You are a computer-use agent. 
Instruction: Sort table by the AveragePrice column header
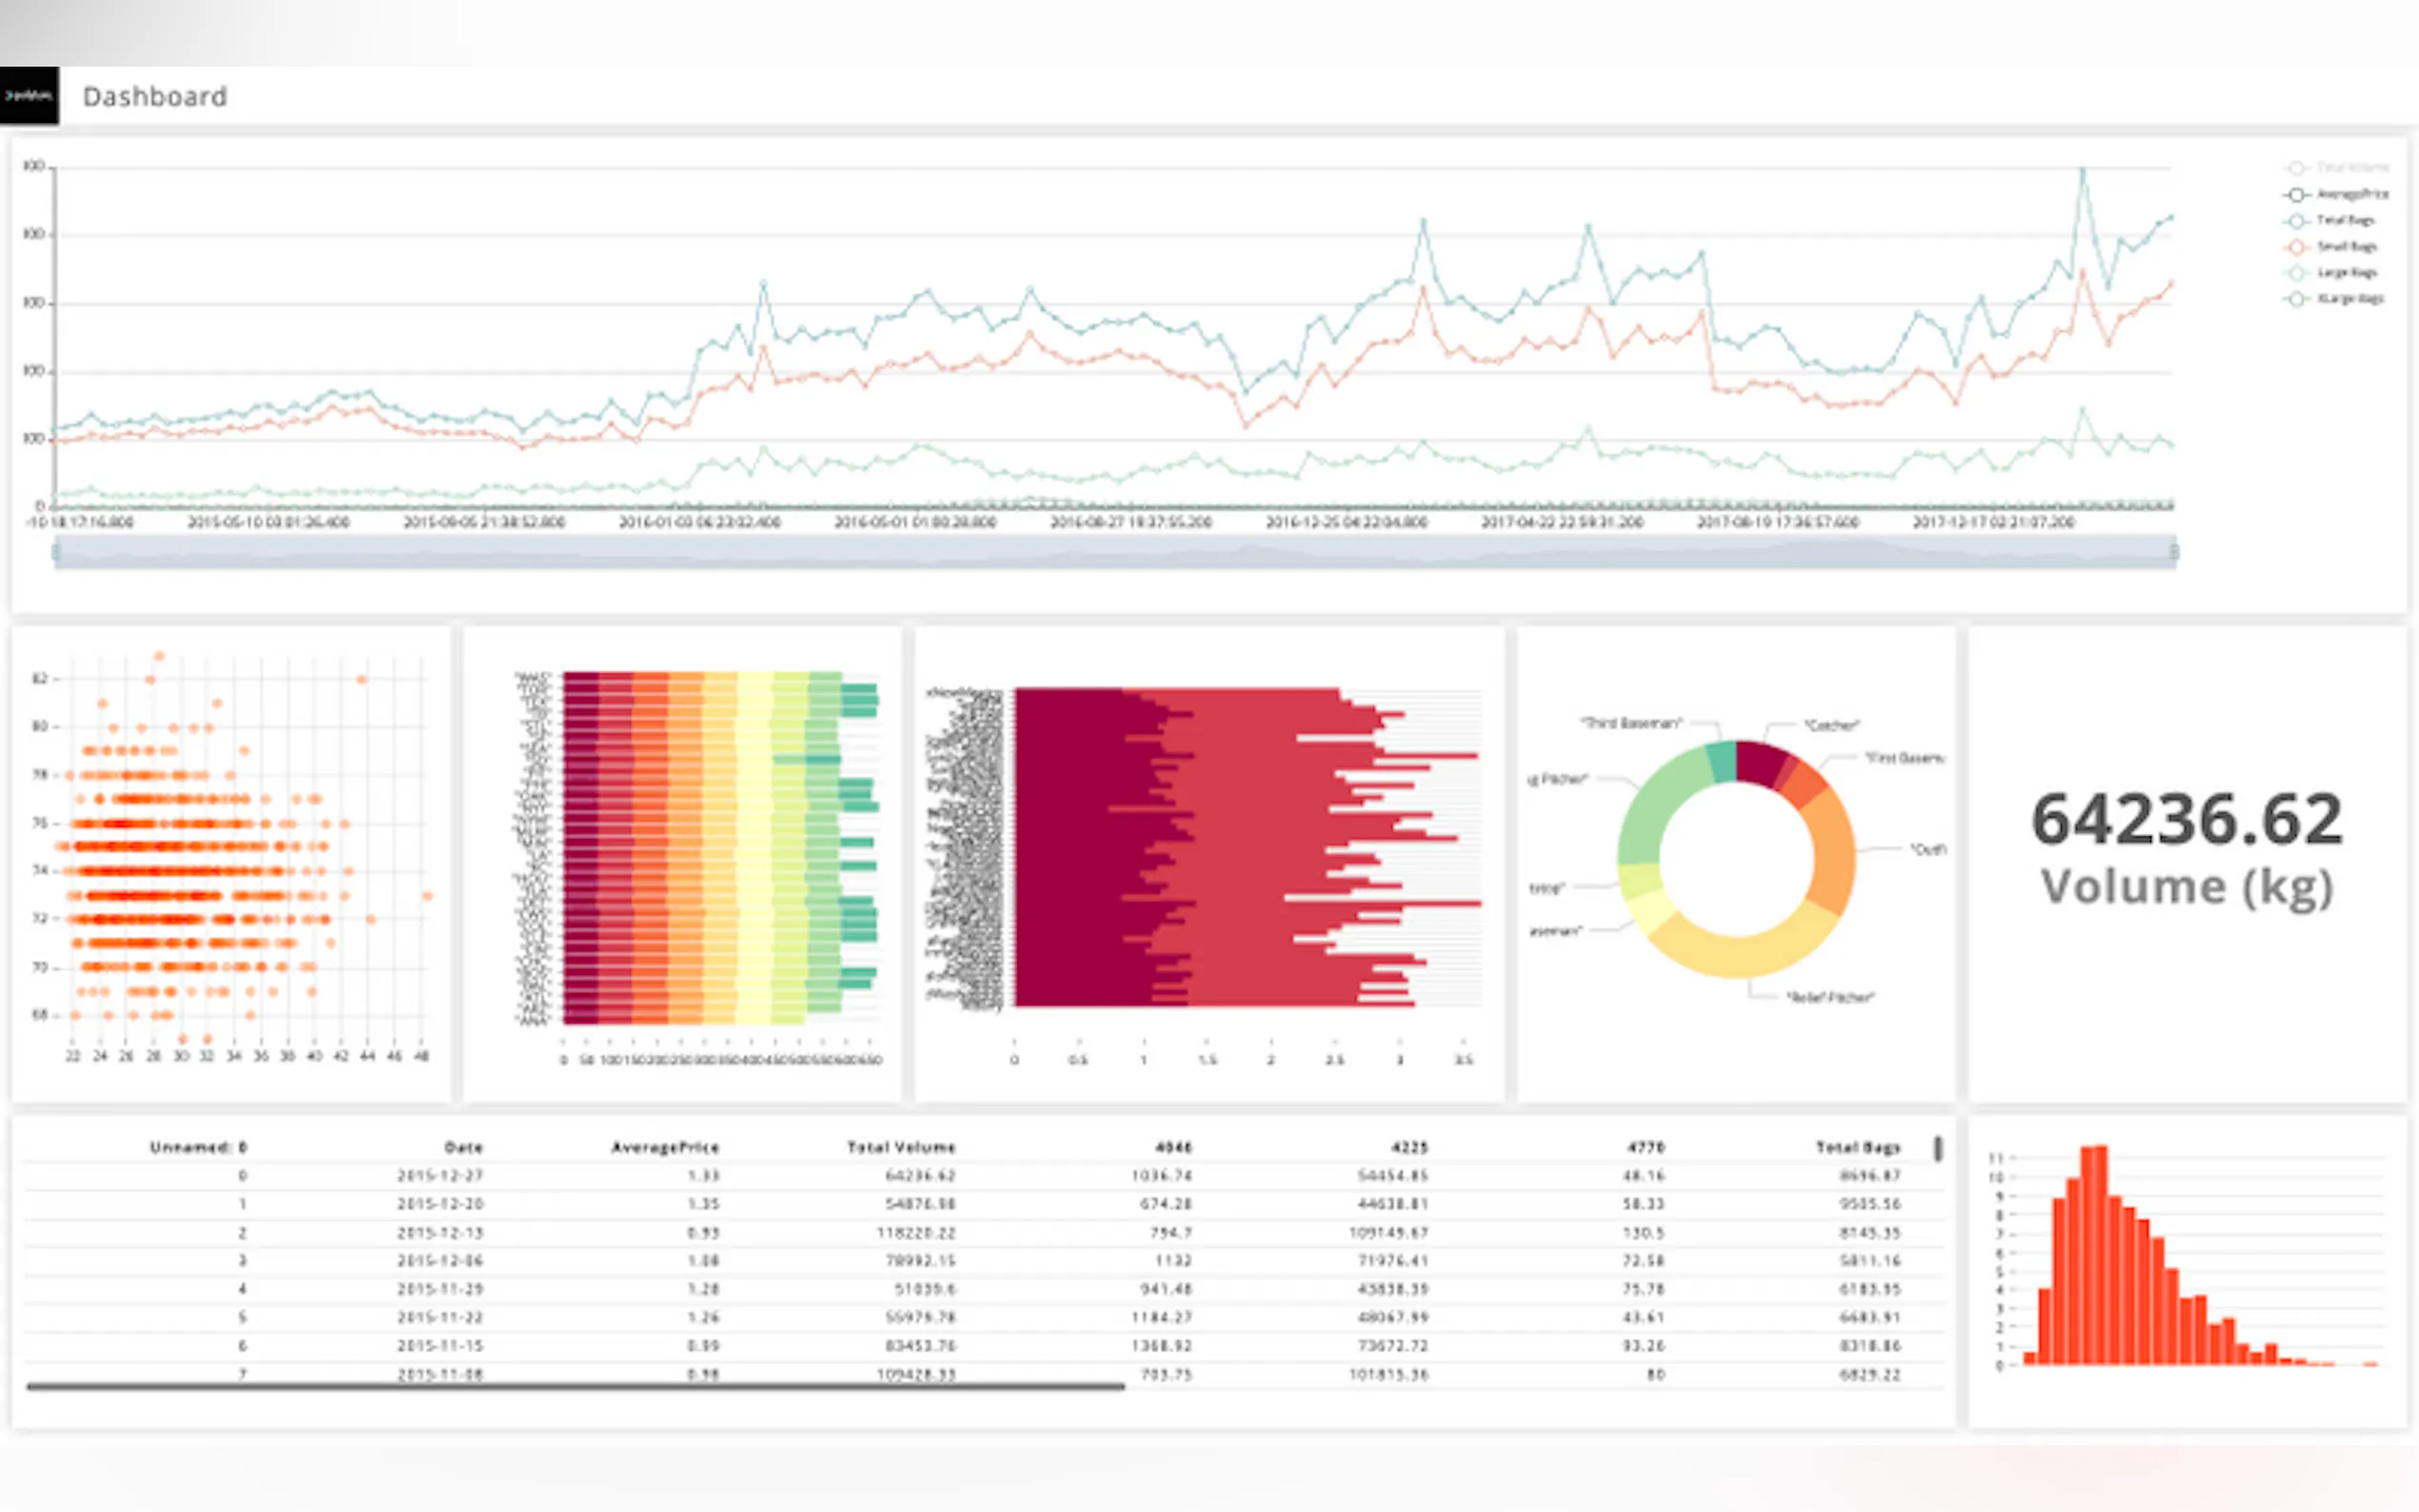665,1147
